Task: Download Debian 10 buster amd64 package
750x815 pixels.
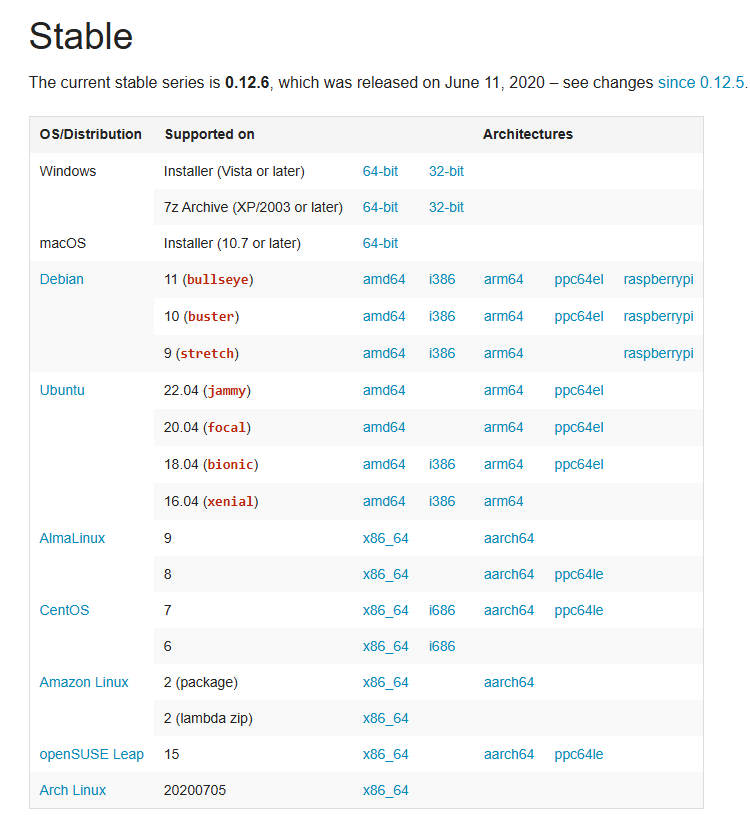Action: pos(384,317)
